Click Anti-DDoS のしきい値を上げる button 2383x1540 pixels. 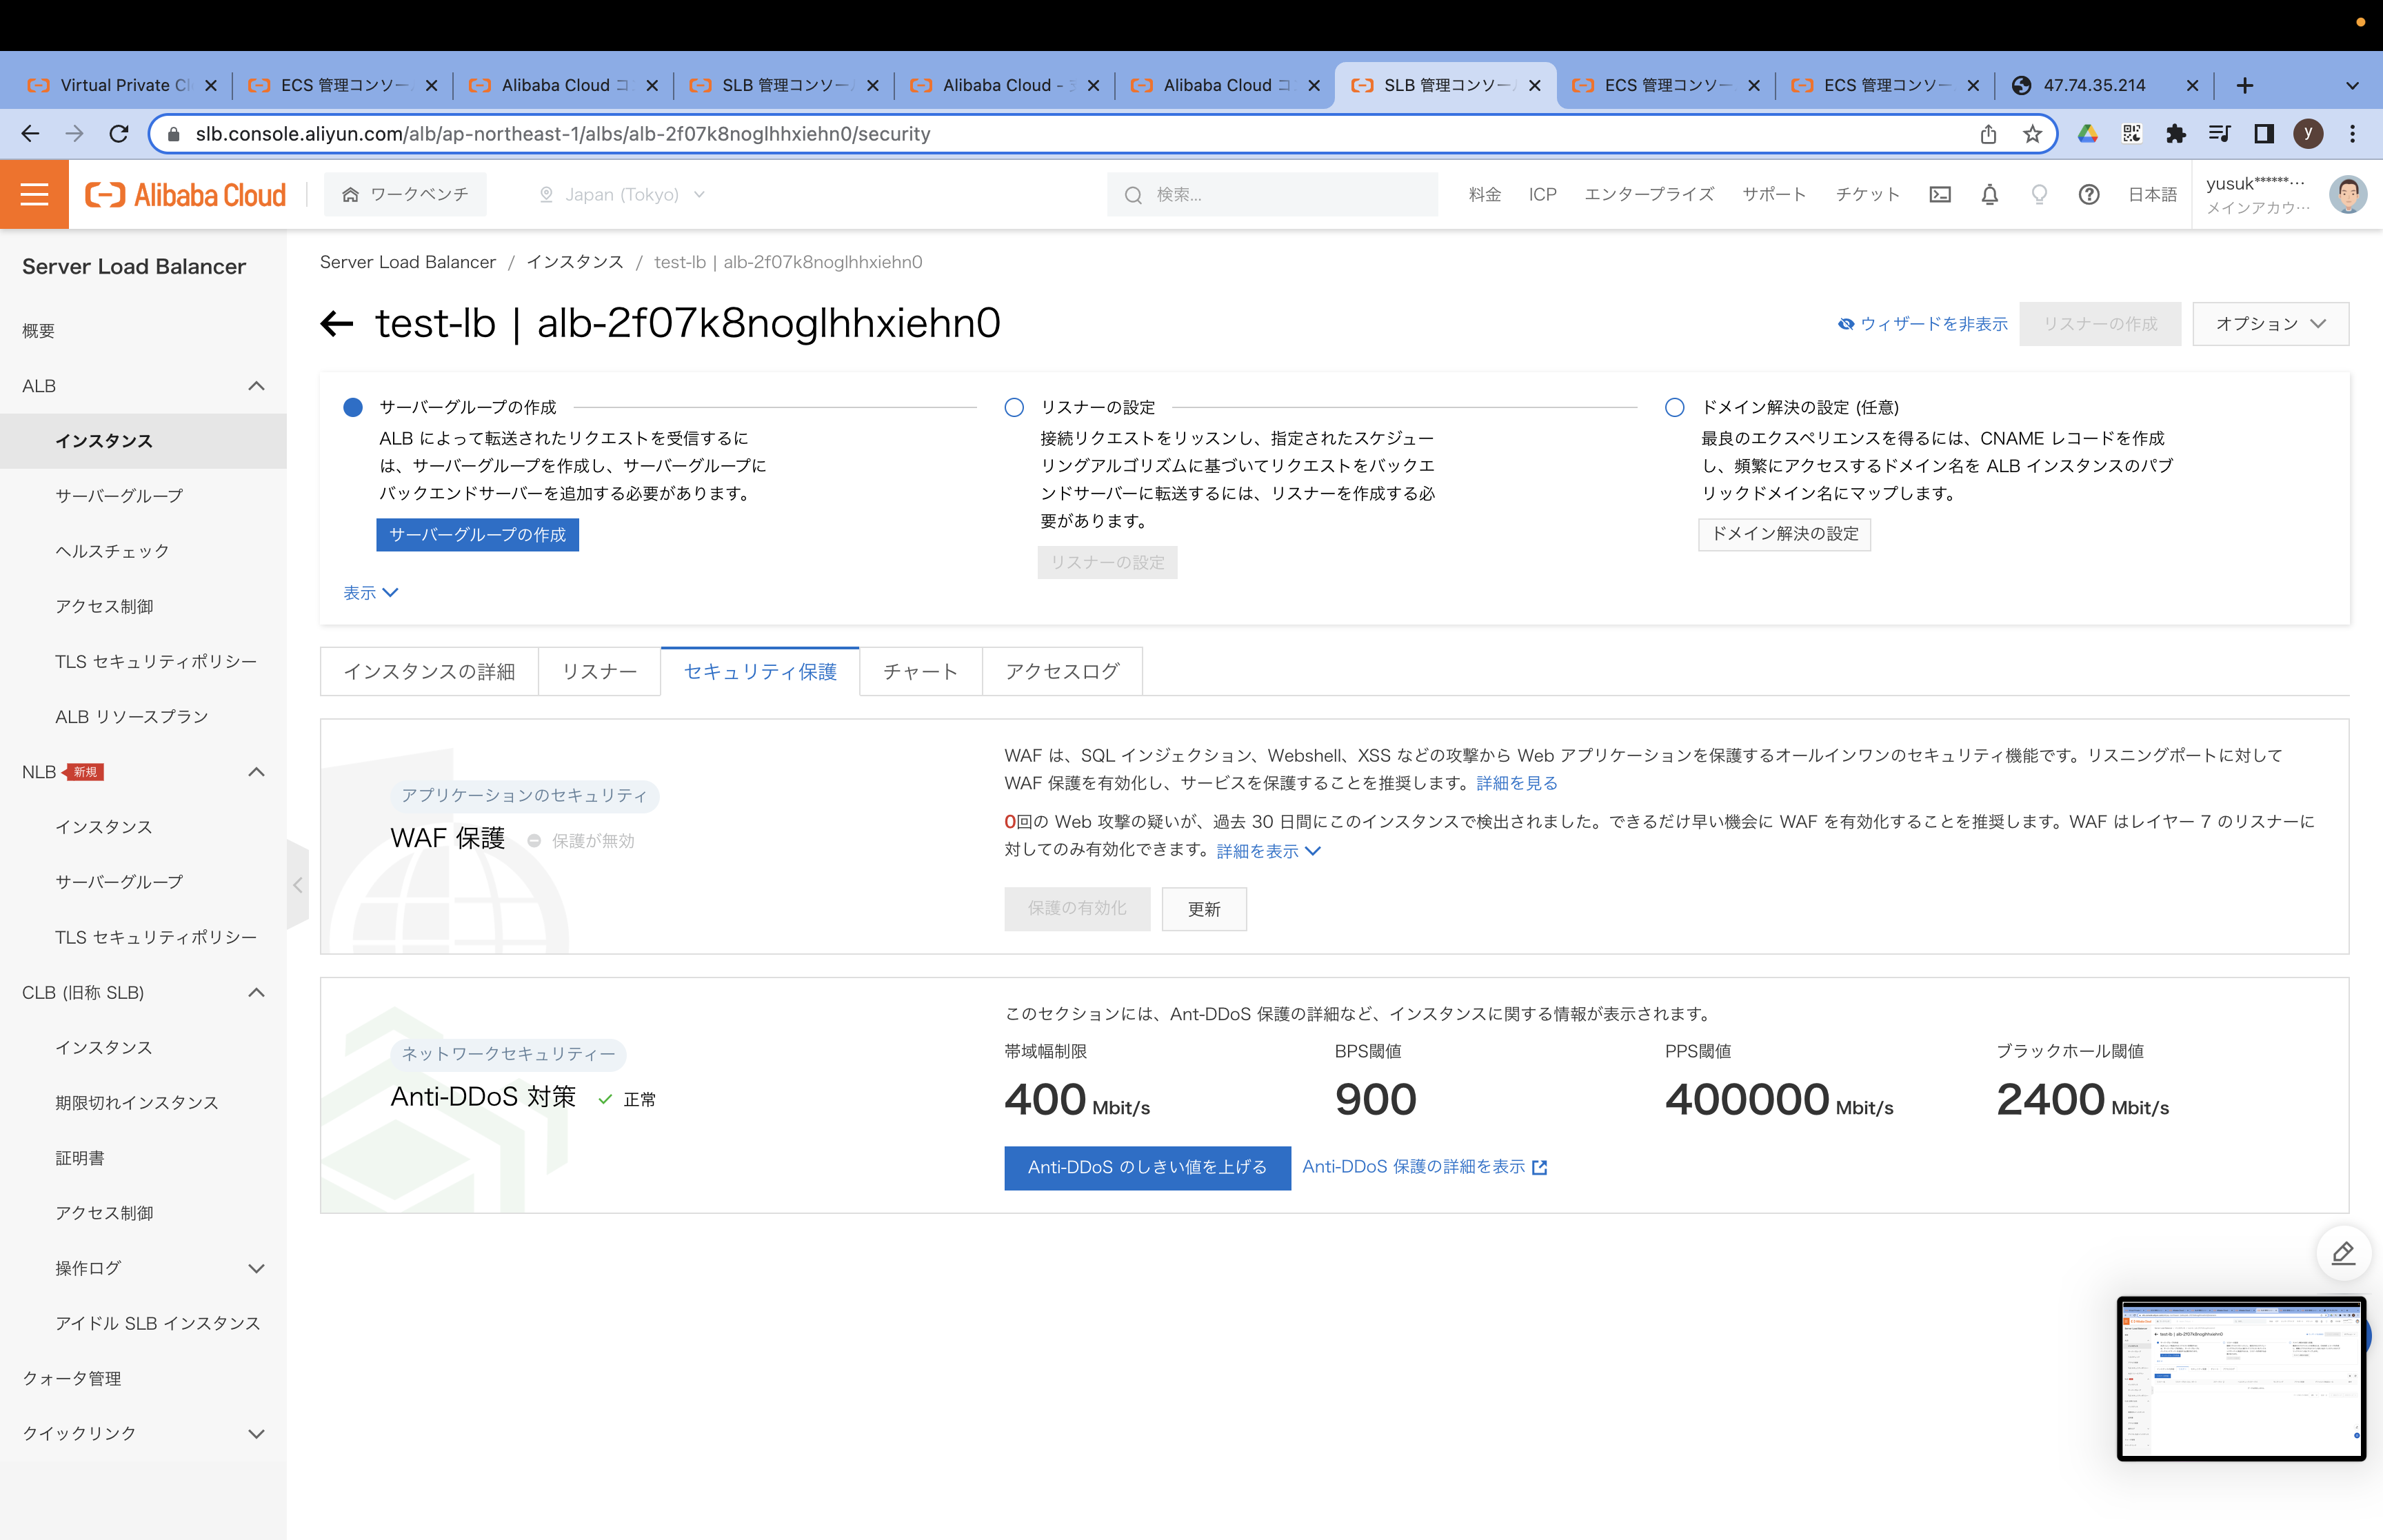[1146, 1167]
